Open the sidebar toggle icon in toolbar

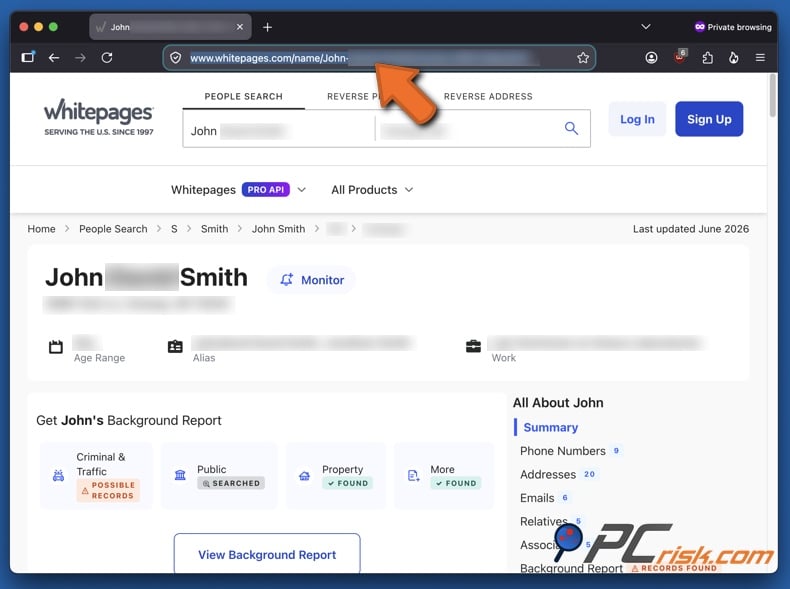tap(28, 57)
